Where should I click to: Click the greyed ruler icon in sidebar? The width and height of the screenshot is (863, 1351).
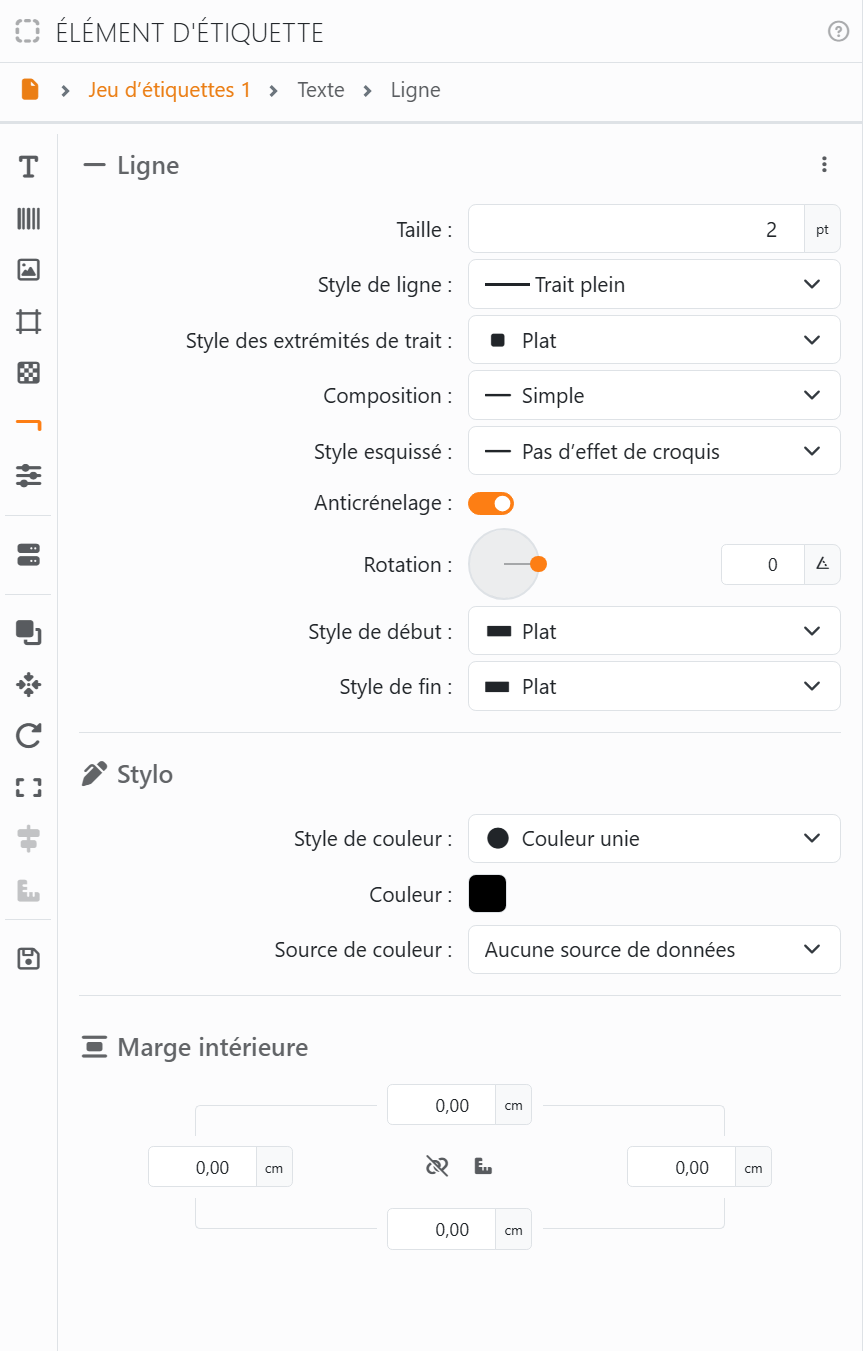(28, 891)
